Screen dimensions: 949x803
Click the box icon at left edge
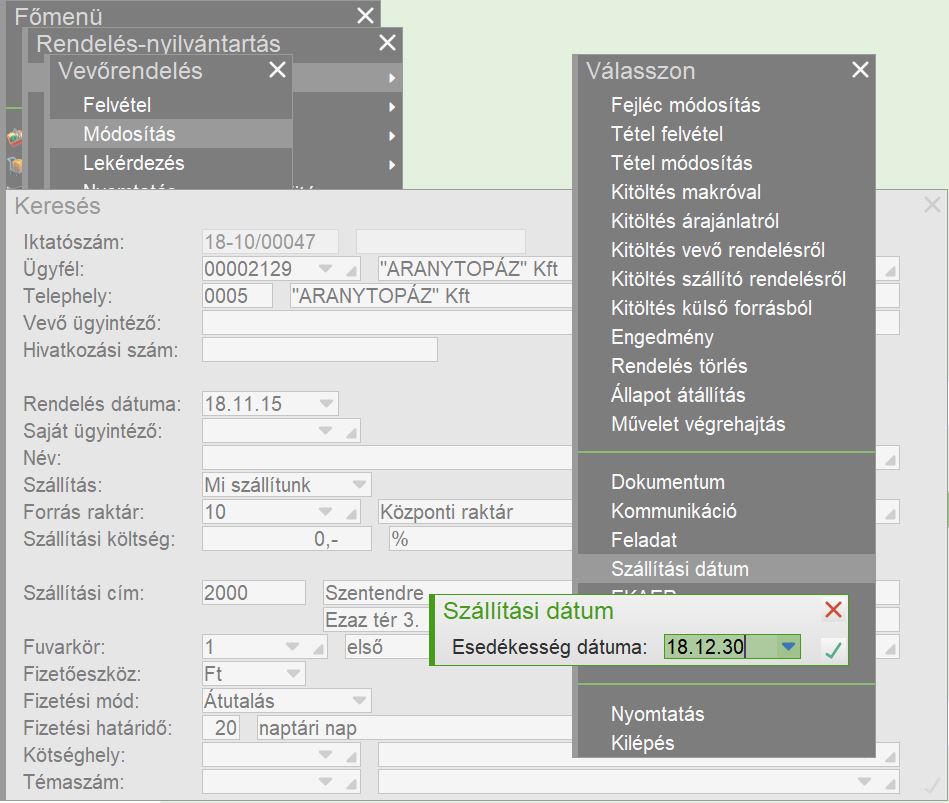(15, 165)
